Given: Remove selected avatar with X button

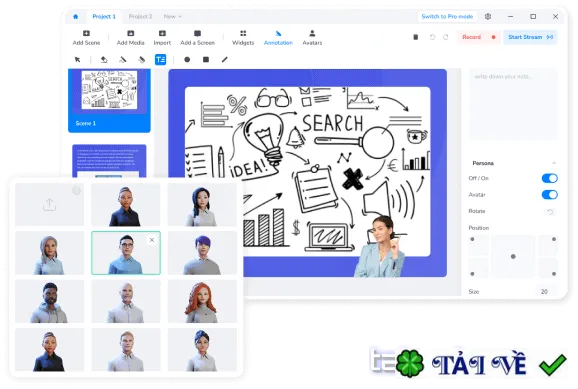Looking at the screenshot, I should pos(152,240).
